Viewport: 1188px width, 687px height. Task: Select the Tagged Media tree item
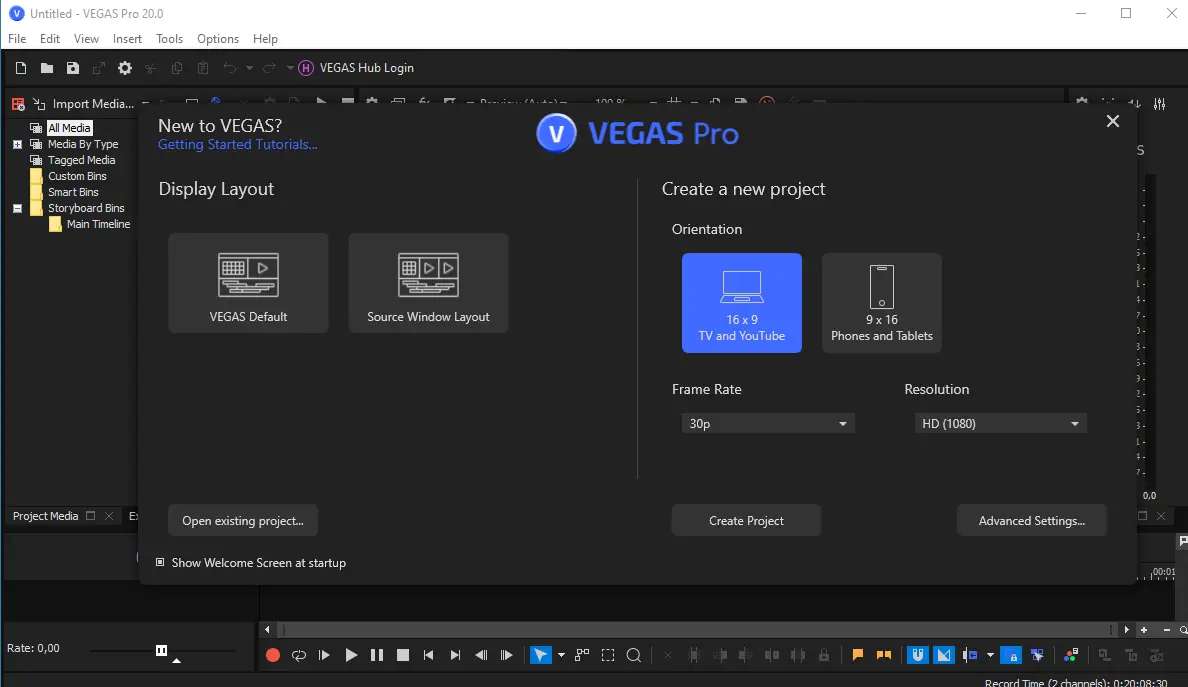point(81,160)
